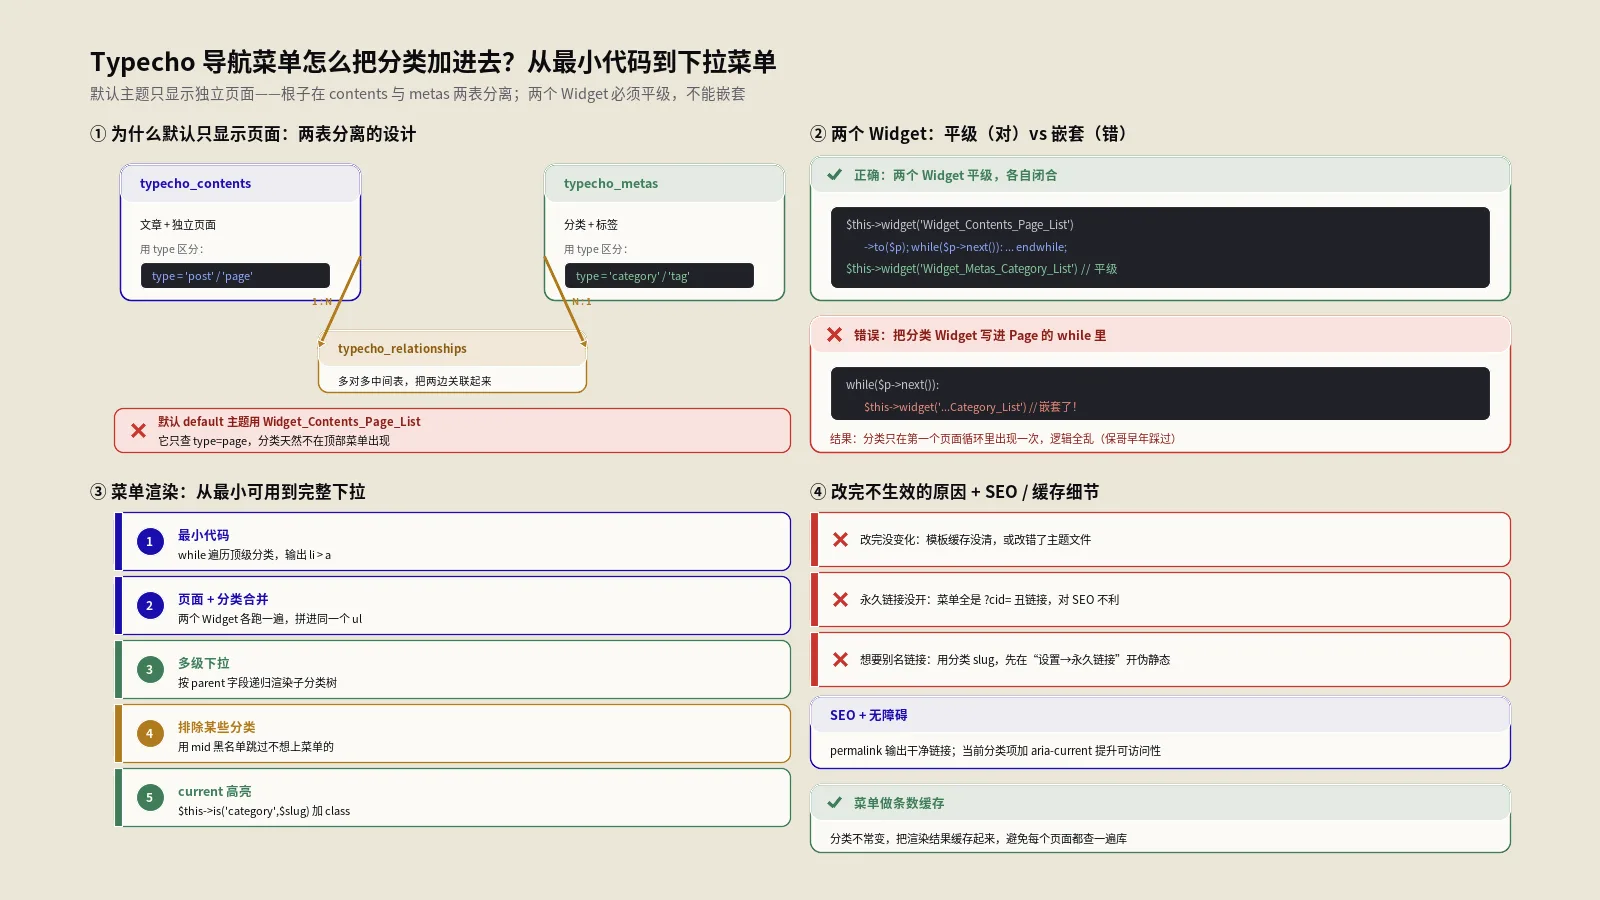The image size is (1600, 900).
Task: Click code line $this->widget('Widget_Contents_Page_List')
Action: (960, 225)
